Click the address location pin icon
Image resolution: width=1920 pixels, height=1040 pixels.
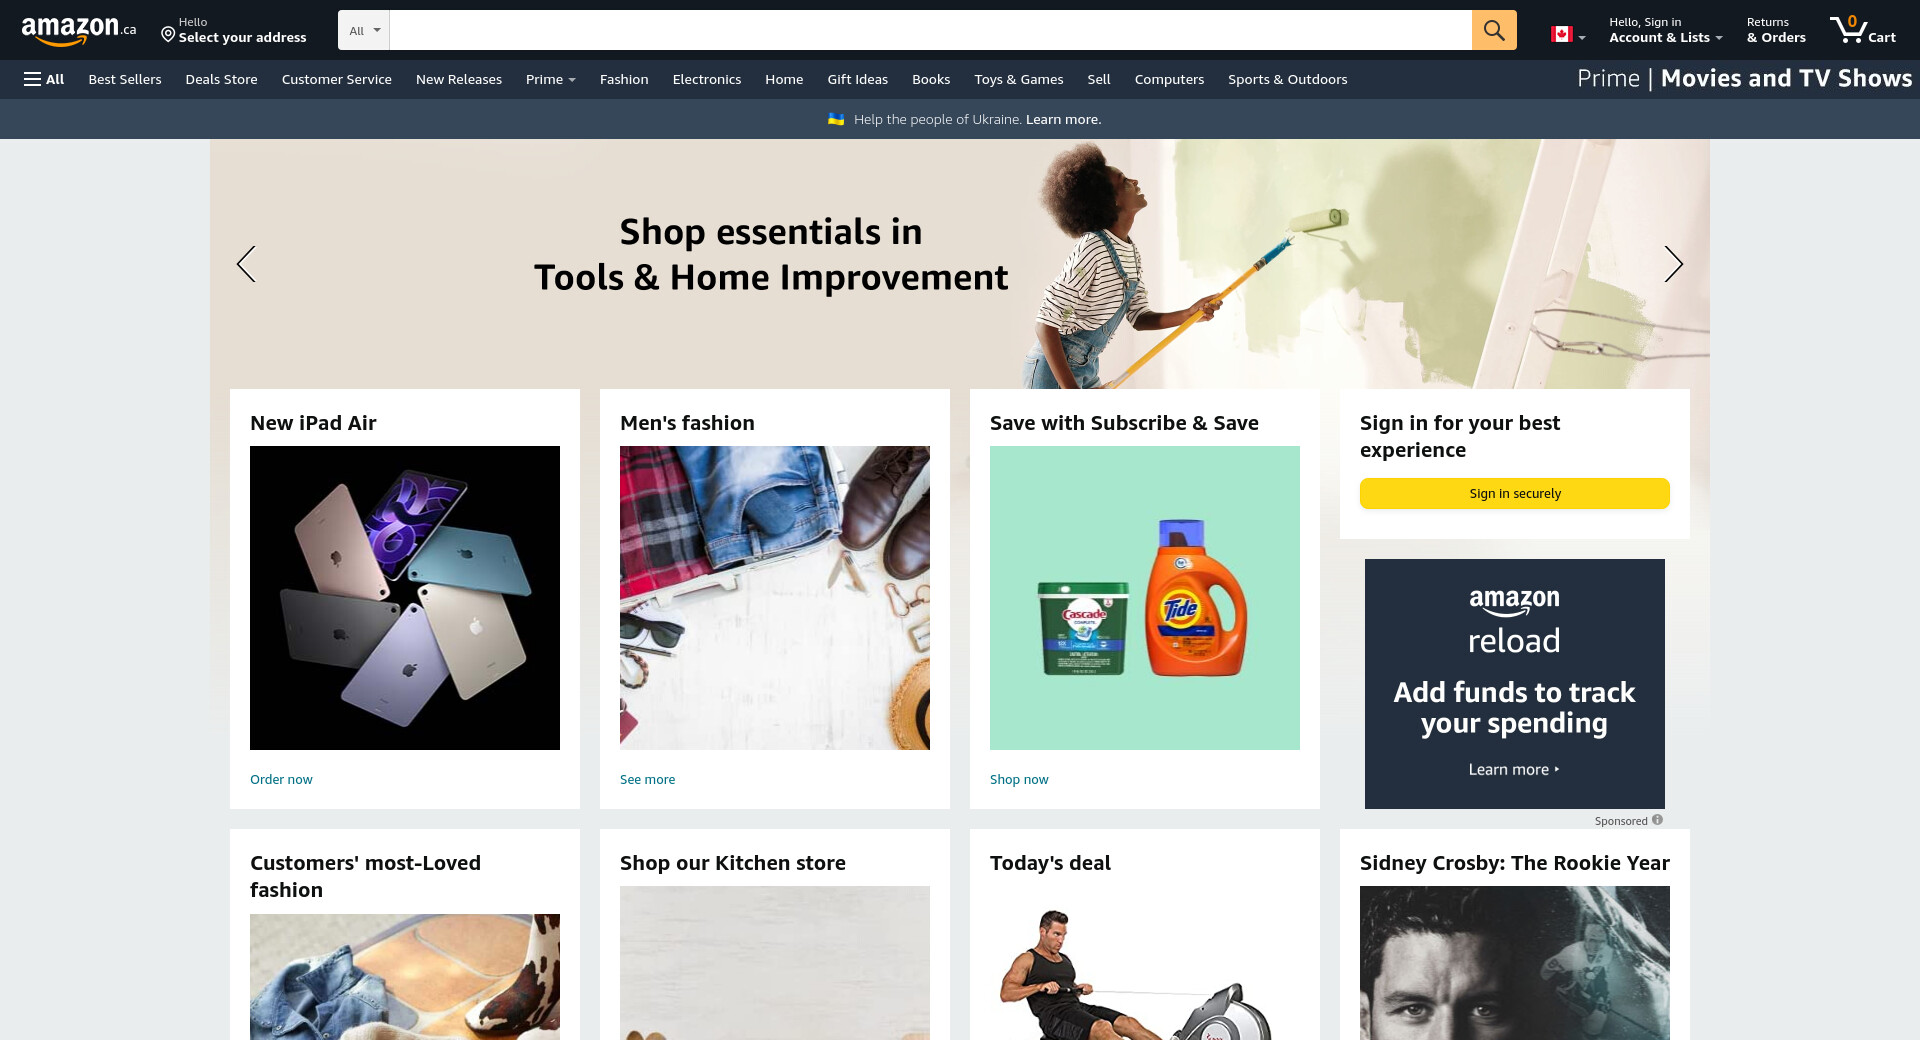pos(168,35)
